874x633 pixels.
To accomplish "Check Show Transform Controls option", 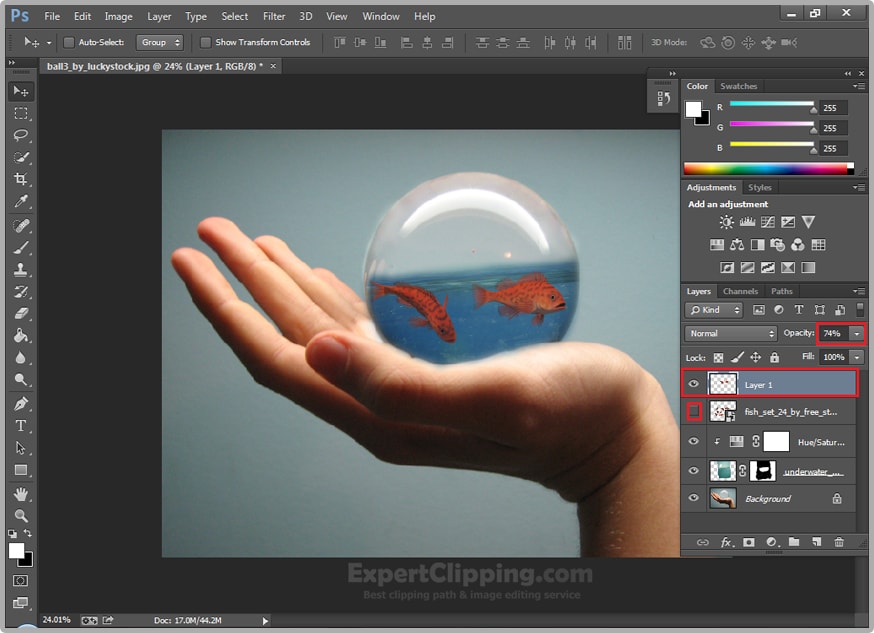I will point(206,43).
